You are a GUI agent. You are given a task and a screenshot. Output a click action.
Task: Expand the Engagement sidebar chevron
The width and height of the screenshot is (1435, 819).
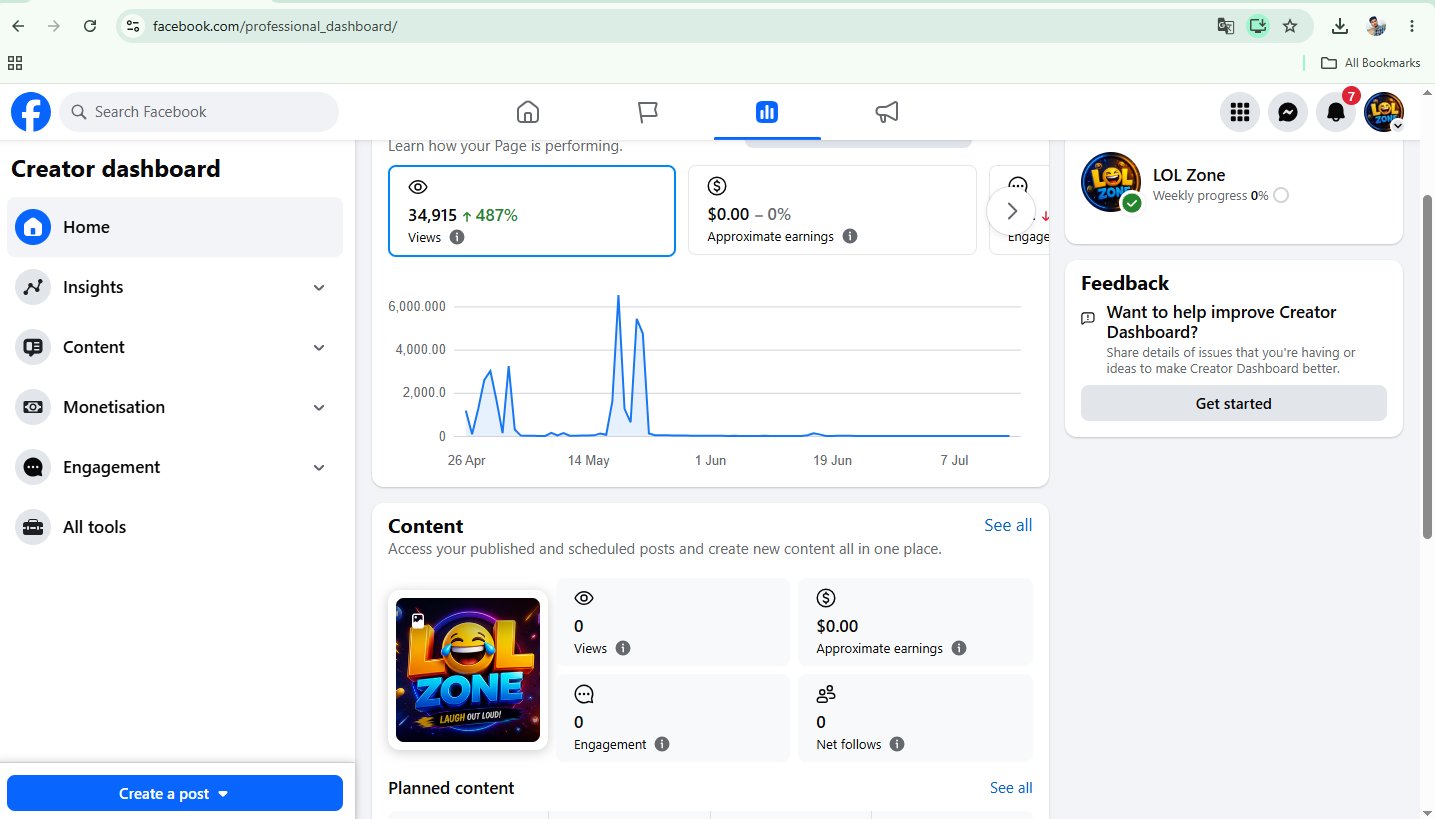(x=319, y=468)
